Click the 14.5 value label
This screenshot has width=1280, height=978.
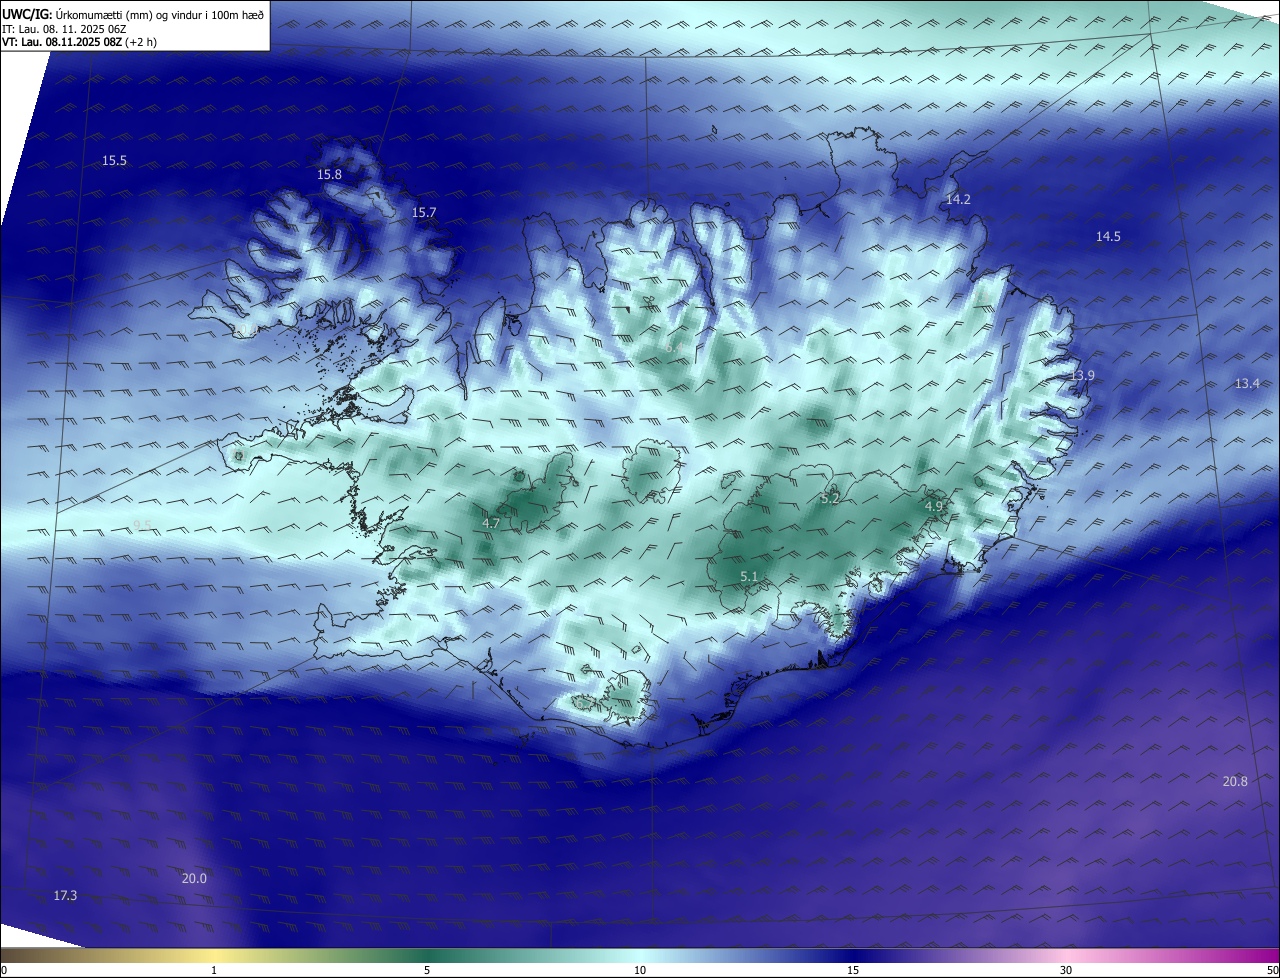click(x=1108, y=237)
